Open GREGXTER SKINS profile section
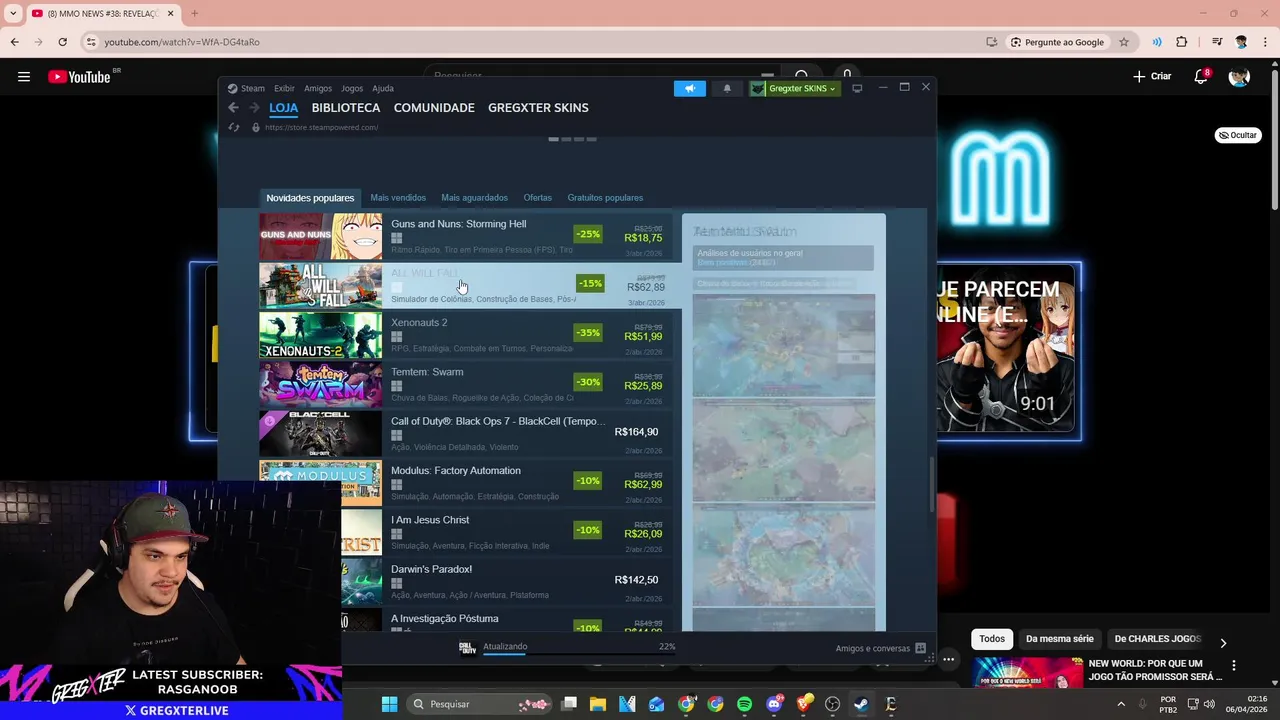 [538, 108]
